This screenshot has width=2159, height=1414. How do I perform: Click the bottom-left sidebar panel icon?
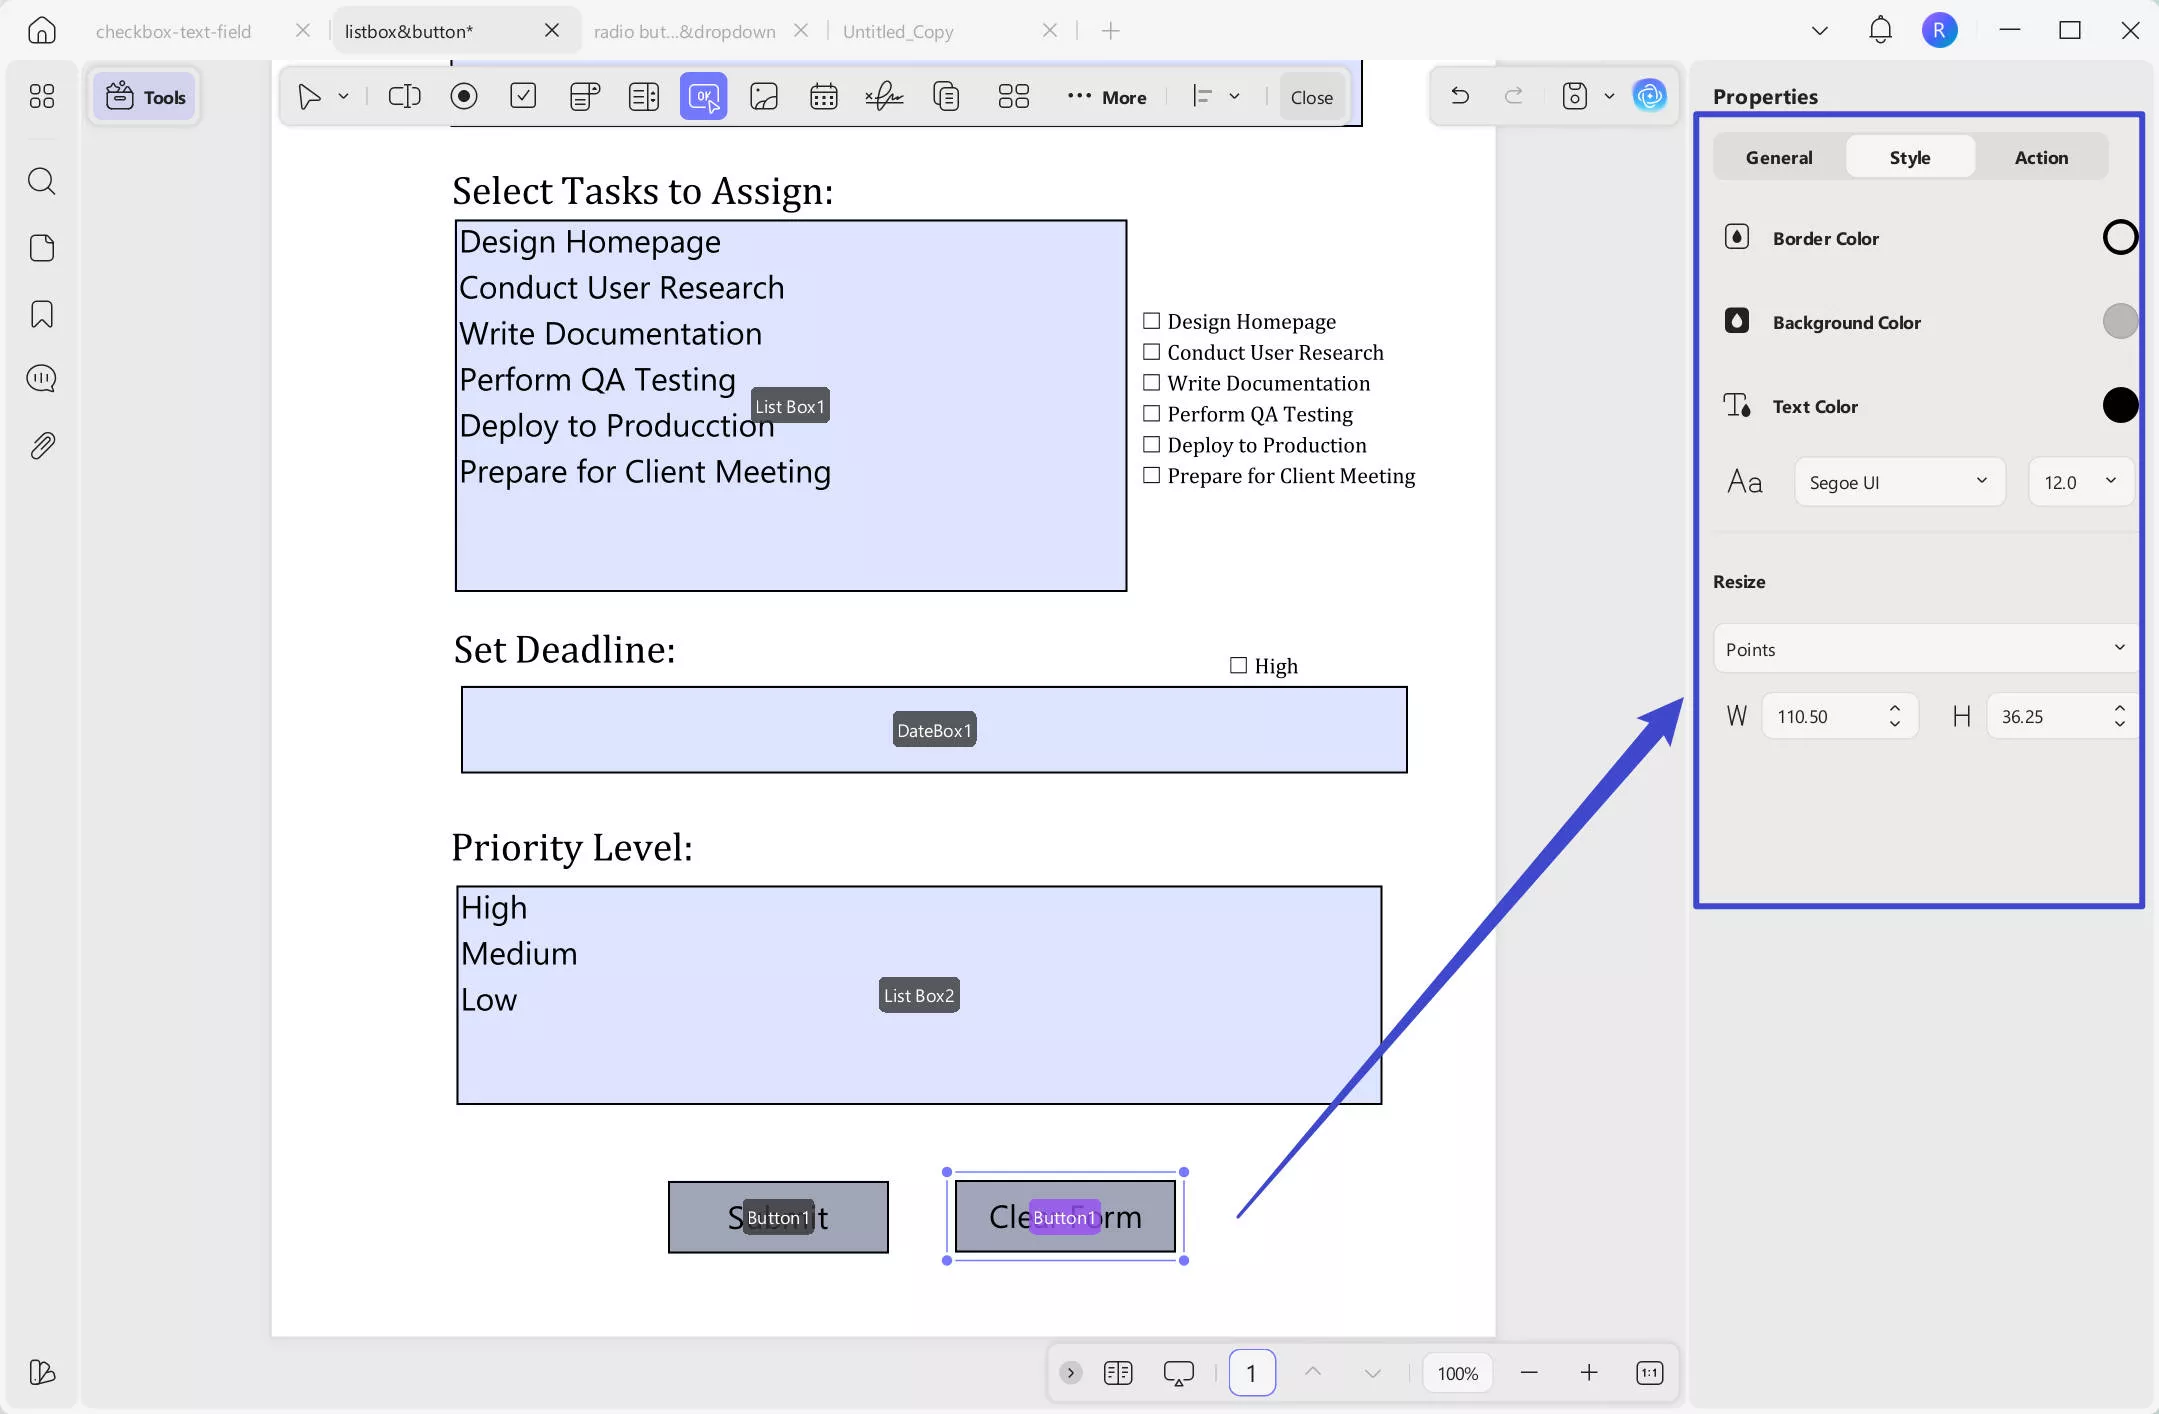click(x=41, y=1372)
